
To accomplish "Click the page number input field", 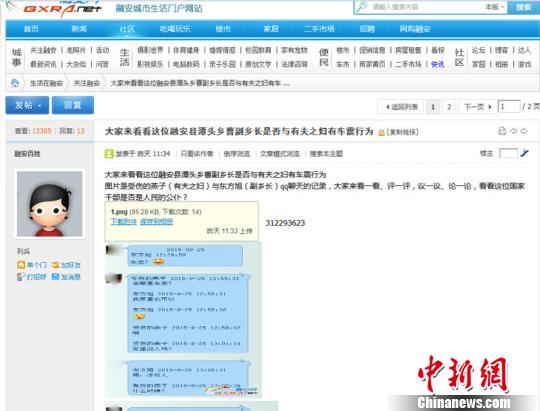I will click(x=509, y=106).
